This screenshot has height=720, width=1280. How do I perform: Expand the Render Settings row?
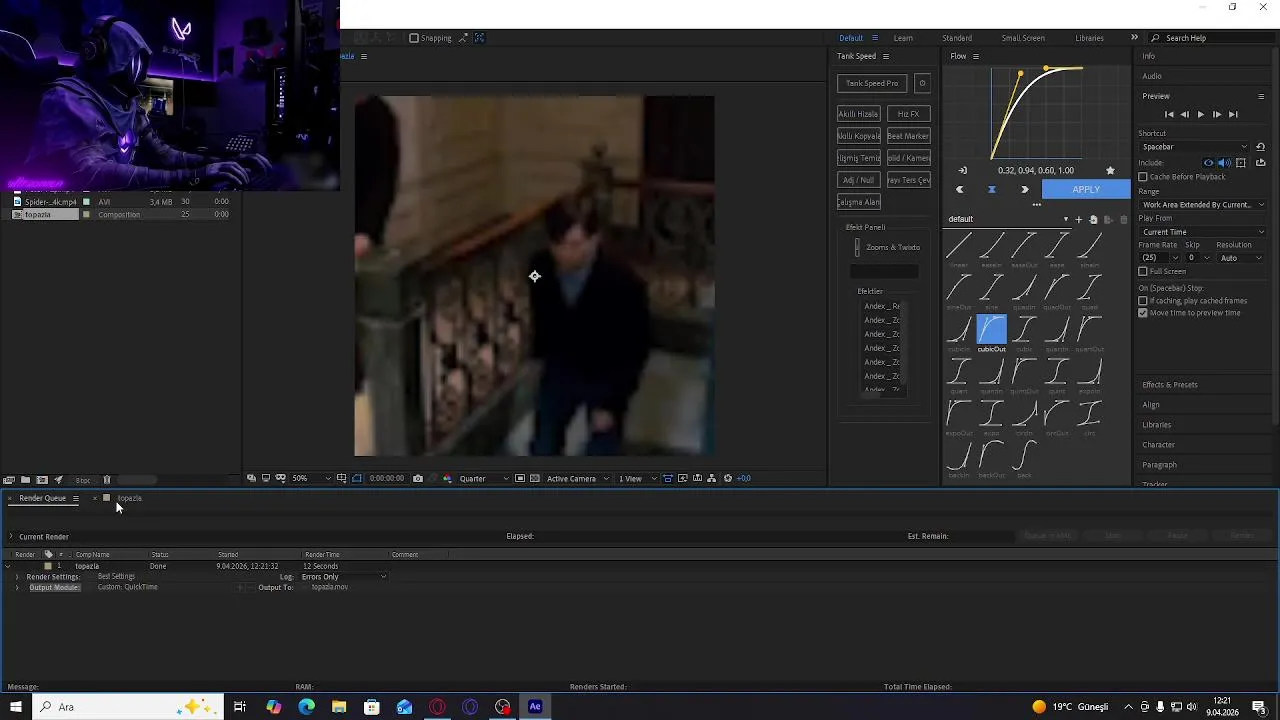pos(17,577)
